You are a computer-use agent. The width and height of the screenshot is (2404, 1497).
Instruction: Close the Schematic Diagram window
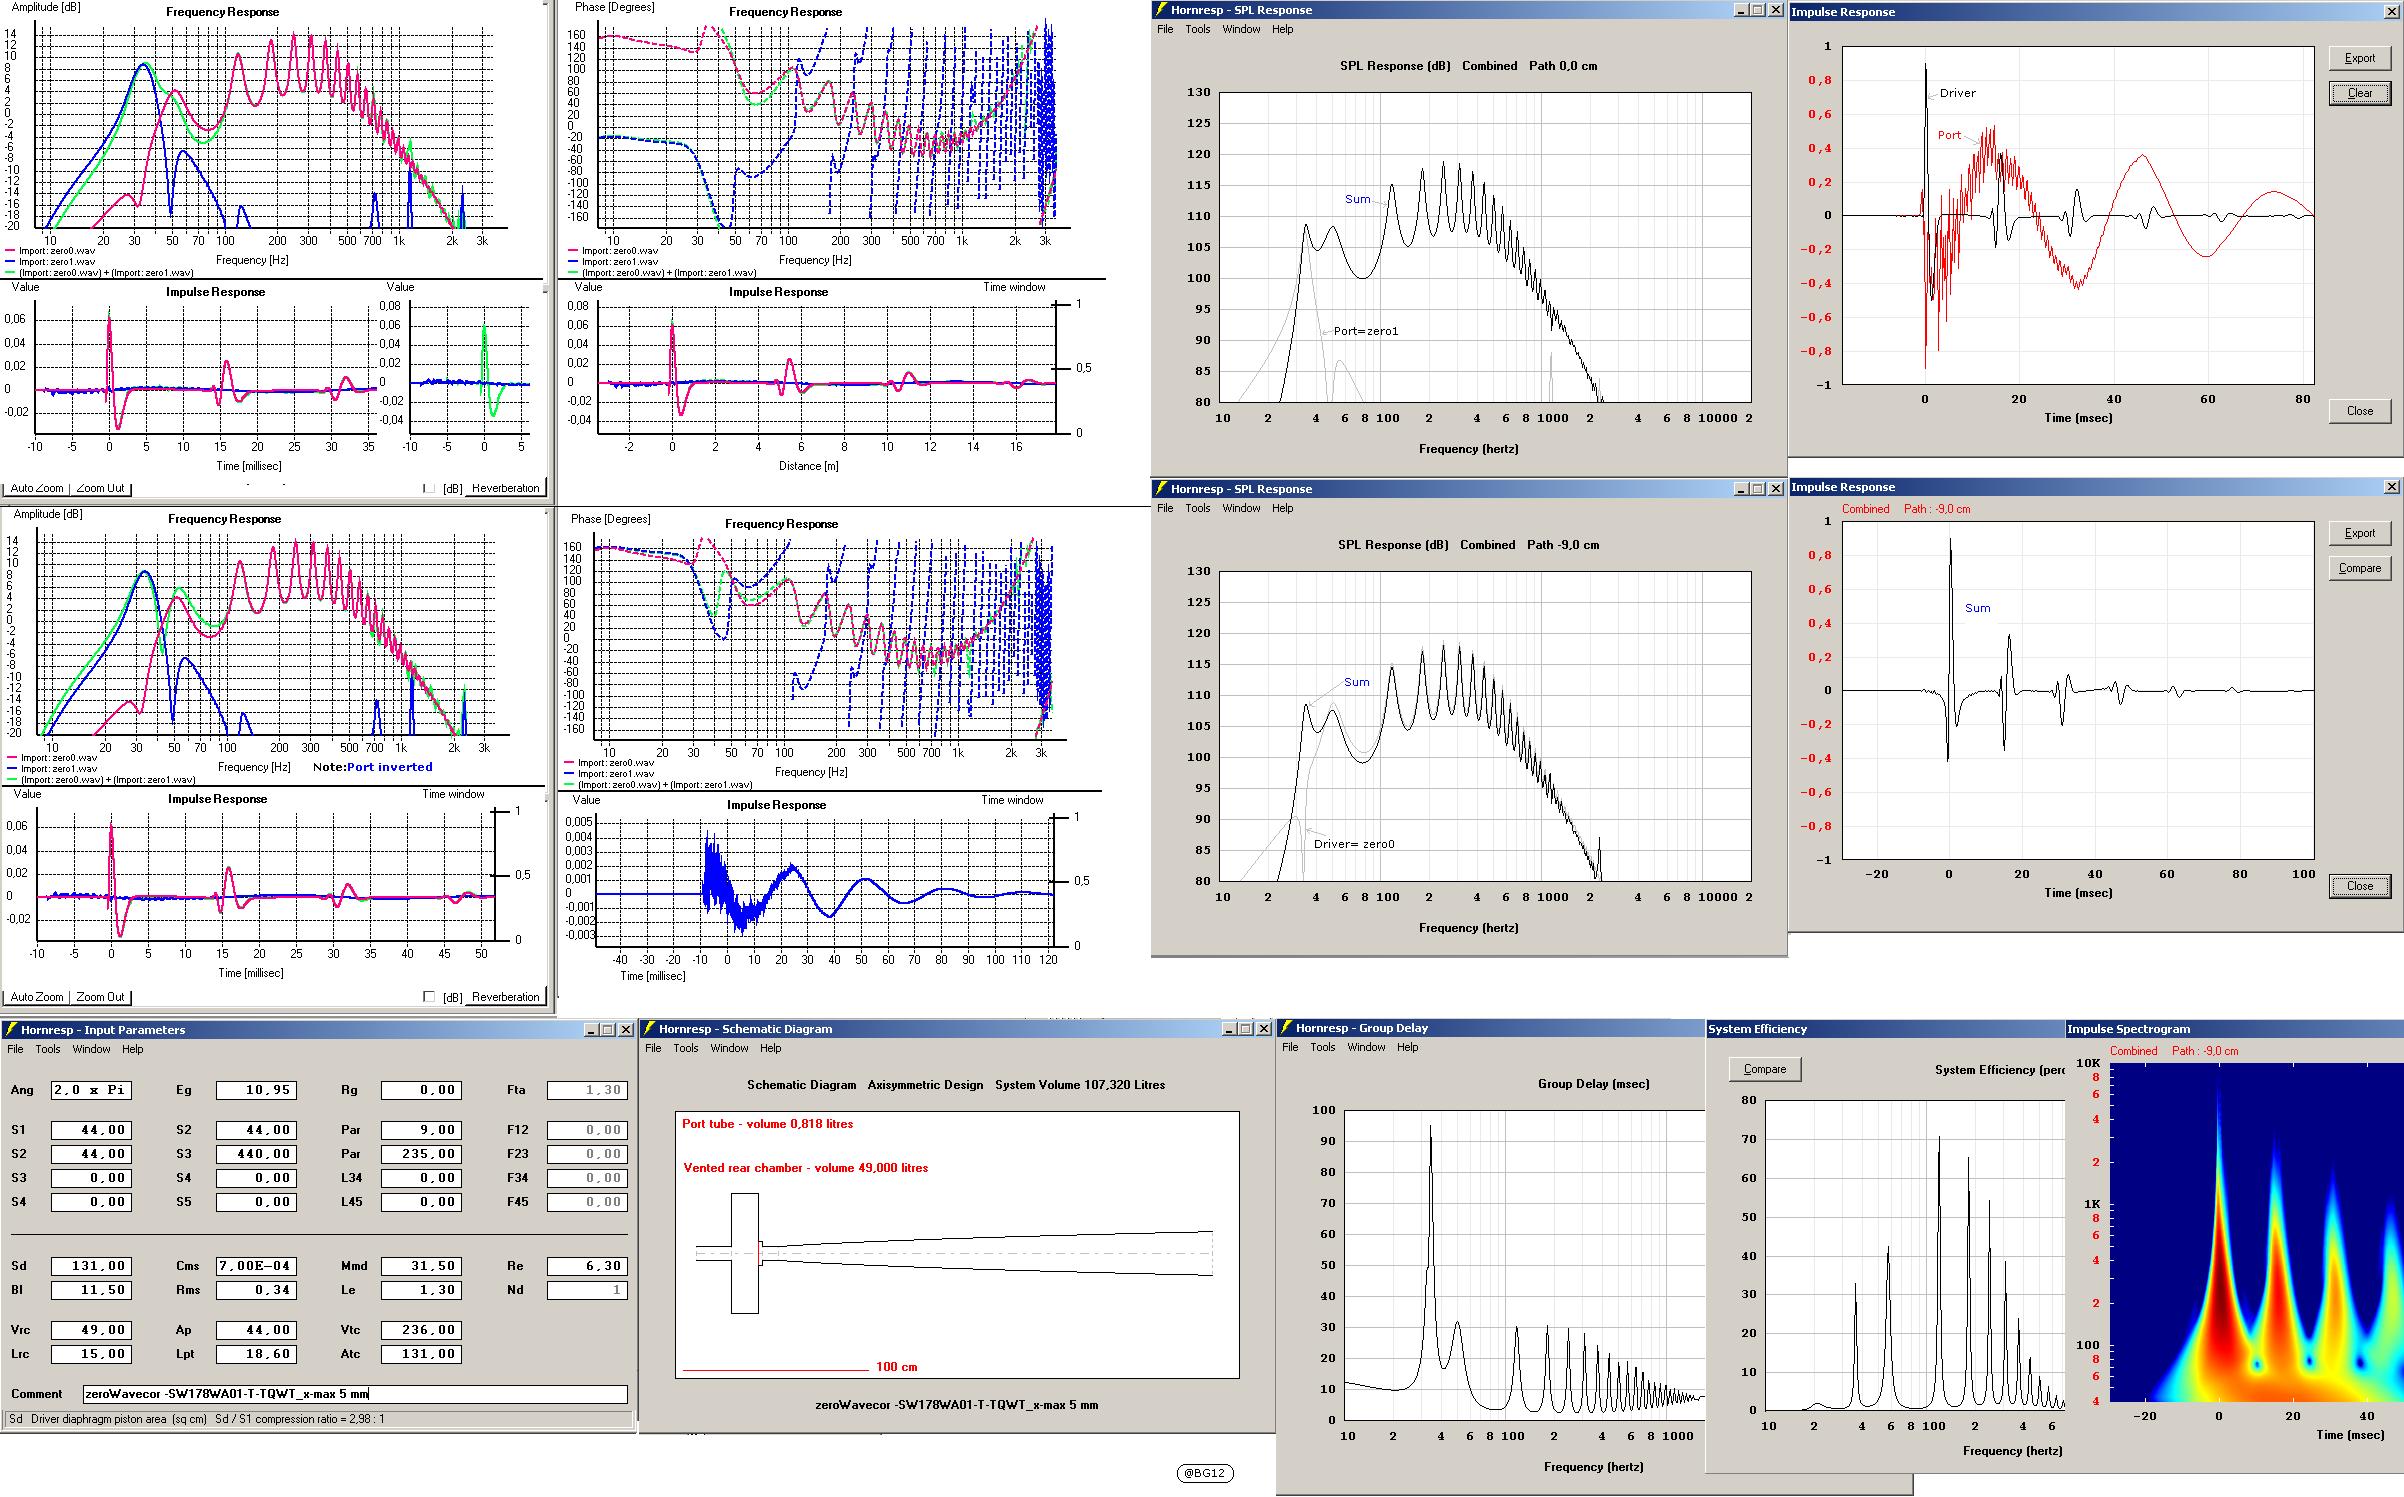1264,1028
